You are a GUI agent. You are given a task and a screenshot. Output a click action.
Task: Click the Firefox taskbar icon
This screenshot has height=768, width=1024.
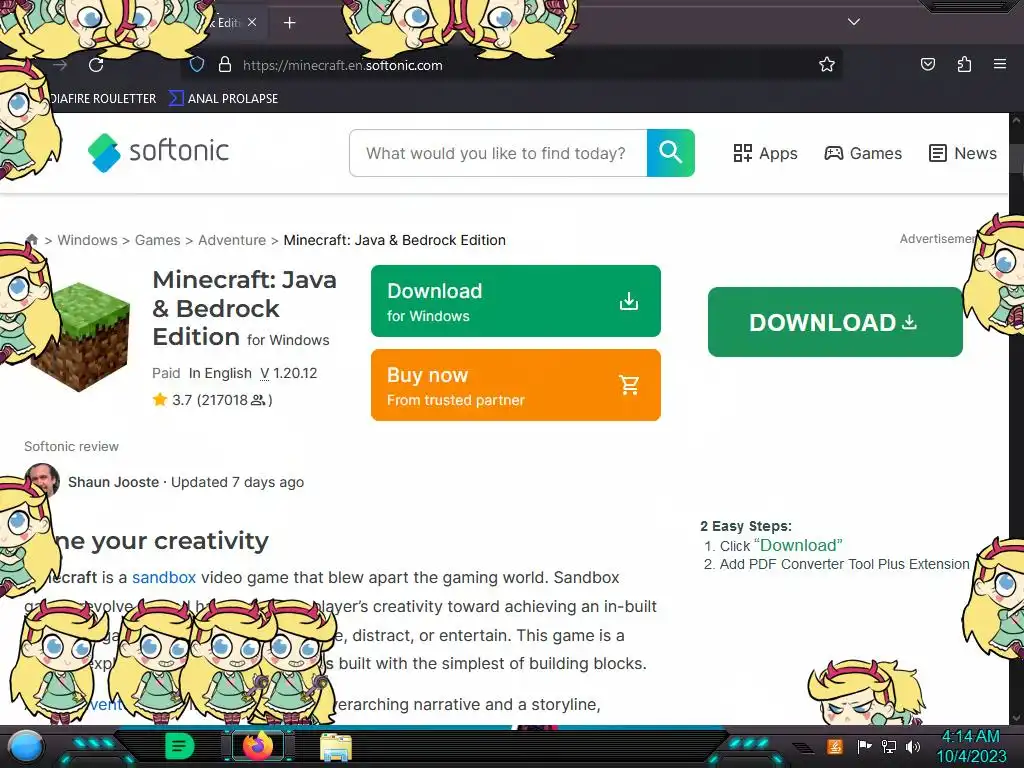point(258,746)
